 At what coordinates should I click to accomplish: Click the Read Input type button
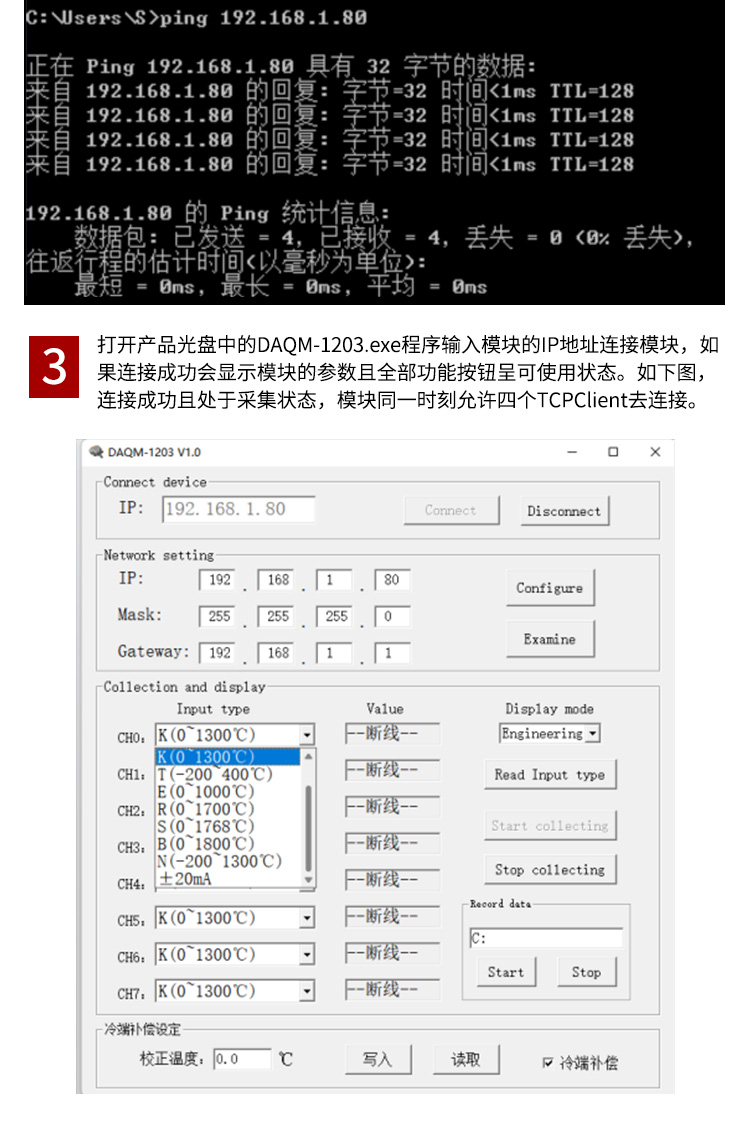550,774
